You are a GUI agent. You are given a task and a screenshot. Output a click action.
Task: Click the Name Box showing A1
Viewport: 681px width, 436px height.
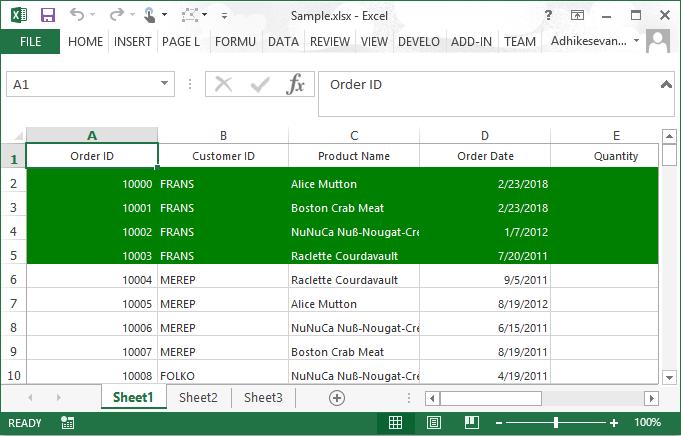[x=83, y=84]
